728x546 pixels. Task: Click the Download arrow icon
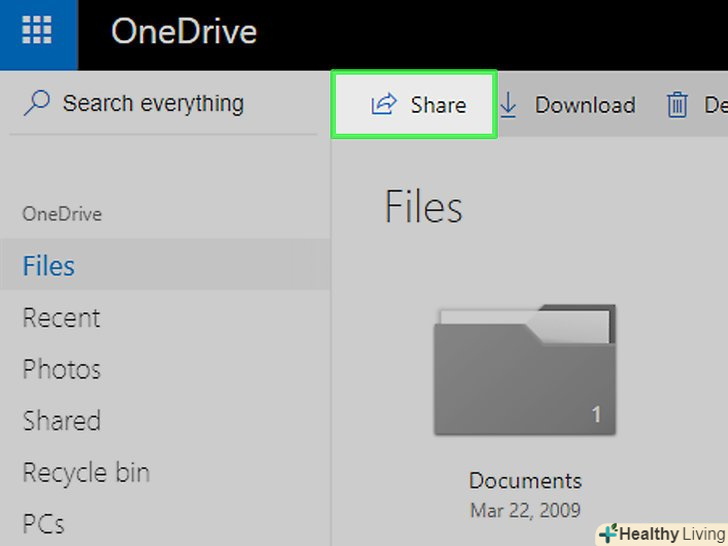pos(508,104)
